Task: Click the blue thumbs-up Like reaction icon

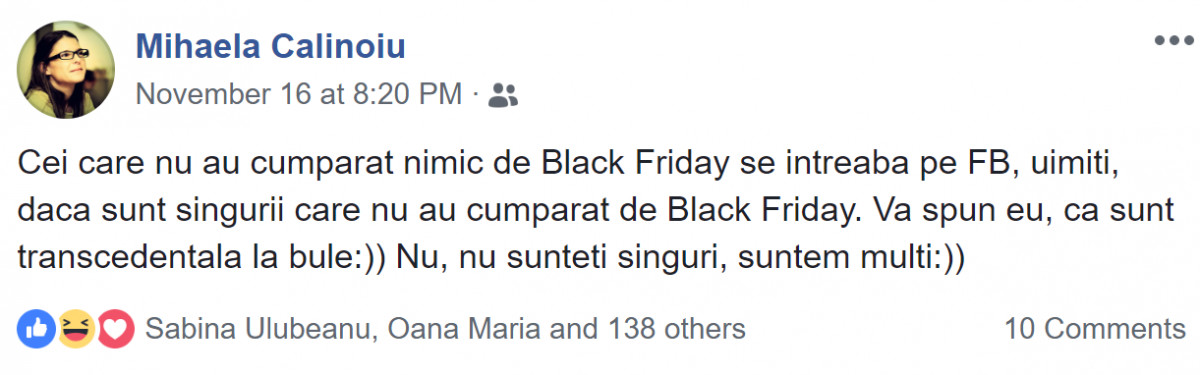Action: (x=37, y=328)
